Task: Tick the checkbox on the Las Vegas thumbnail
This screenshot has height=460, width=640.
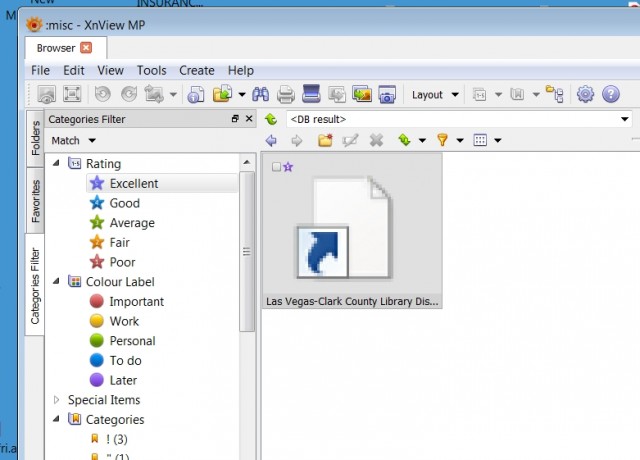Action: click(x=276, y=167)
